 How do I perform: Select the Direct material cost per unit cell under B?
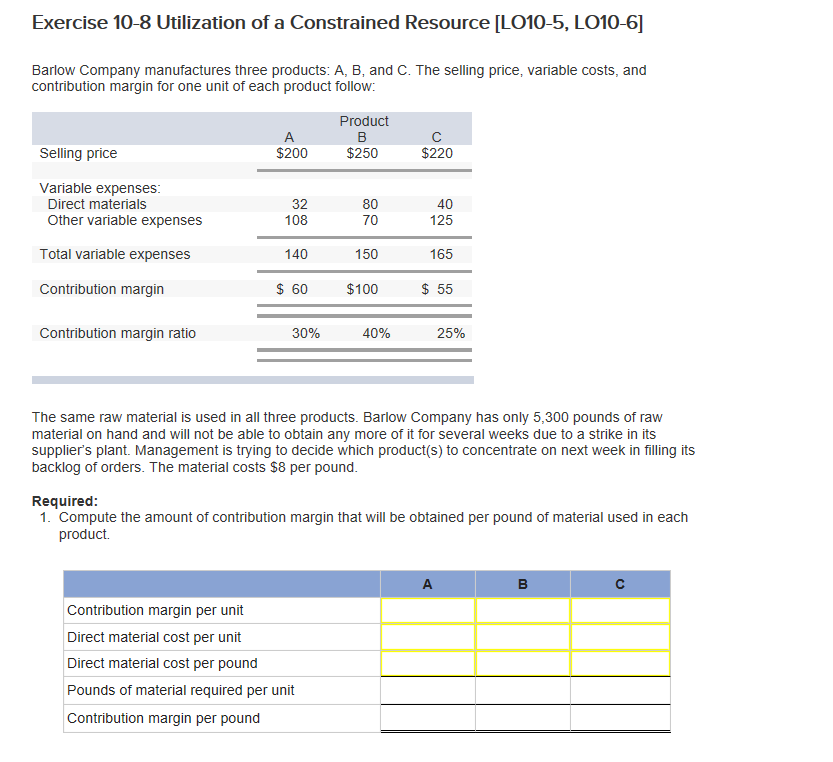point(522,637)
